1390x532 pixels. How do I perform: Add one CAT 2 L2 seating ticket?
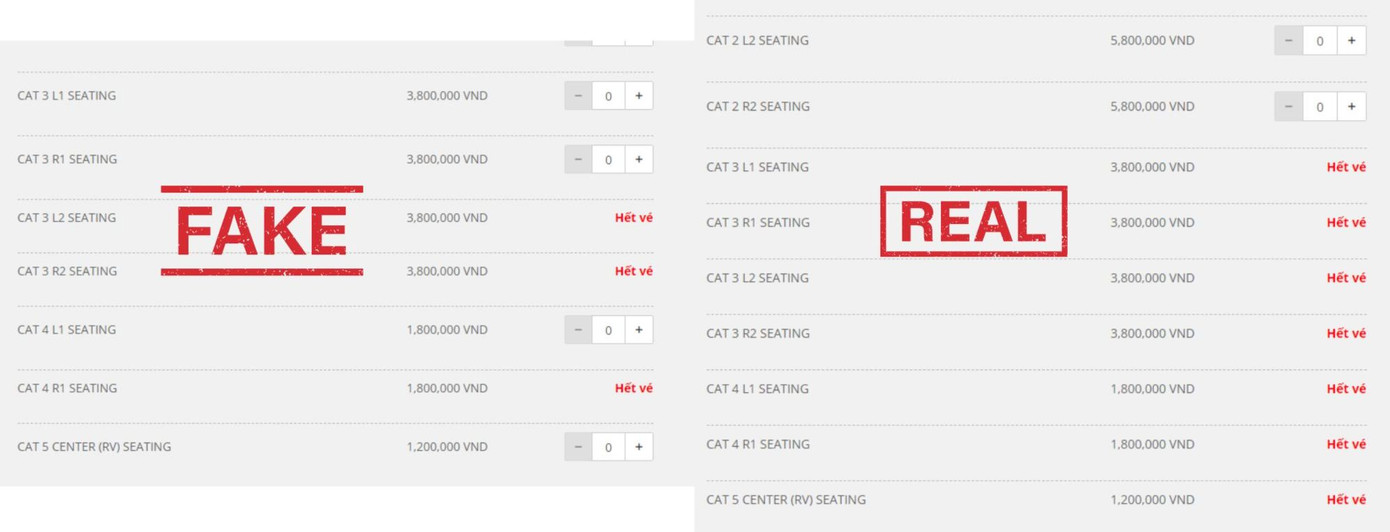pos(1351,41)
